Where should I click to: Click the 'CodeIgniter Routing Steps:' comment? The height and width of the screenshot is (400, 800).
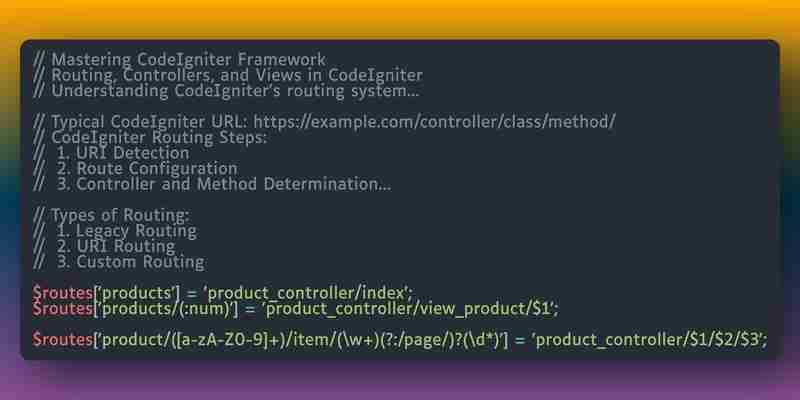[150, 138]
